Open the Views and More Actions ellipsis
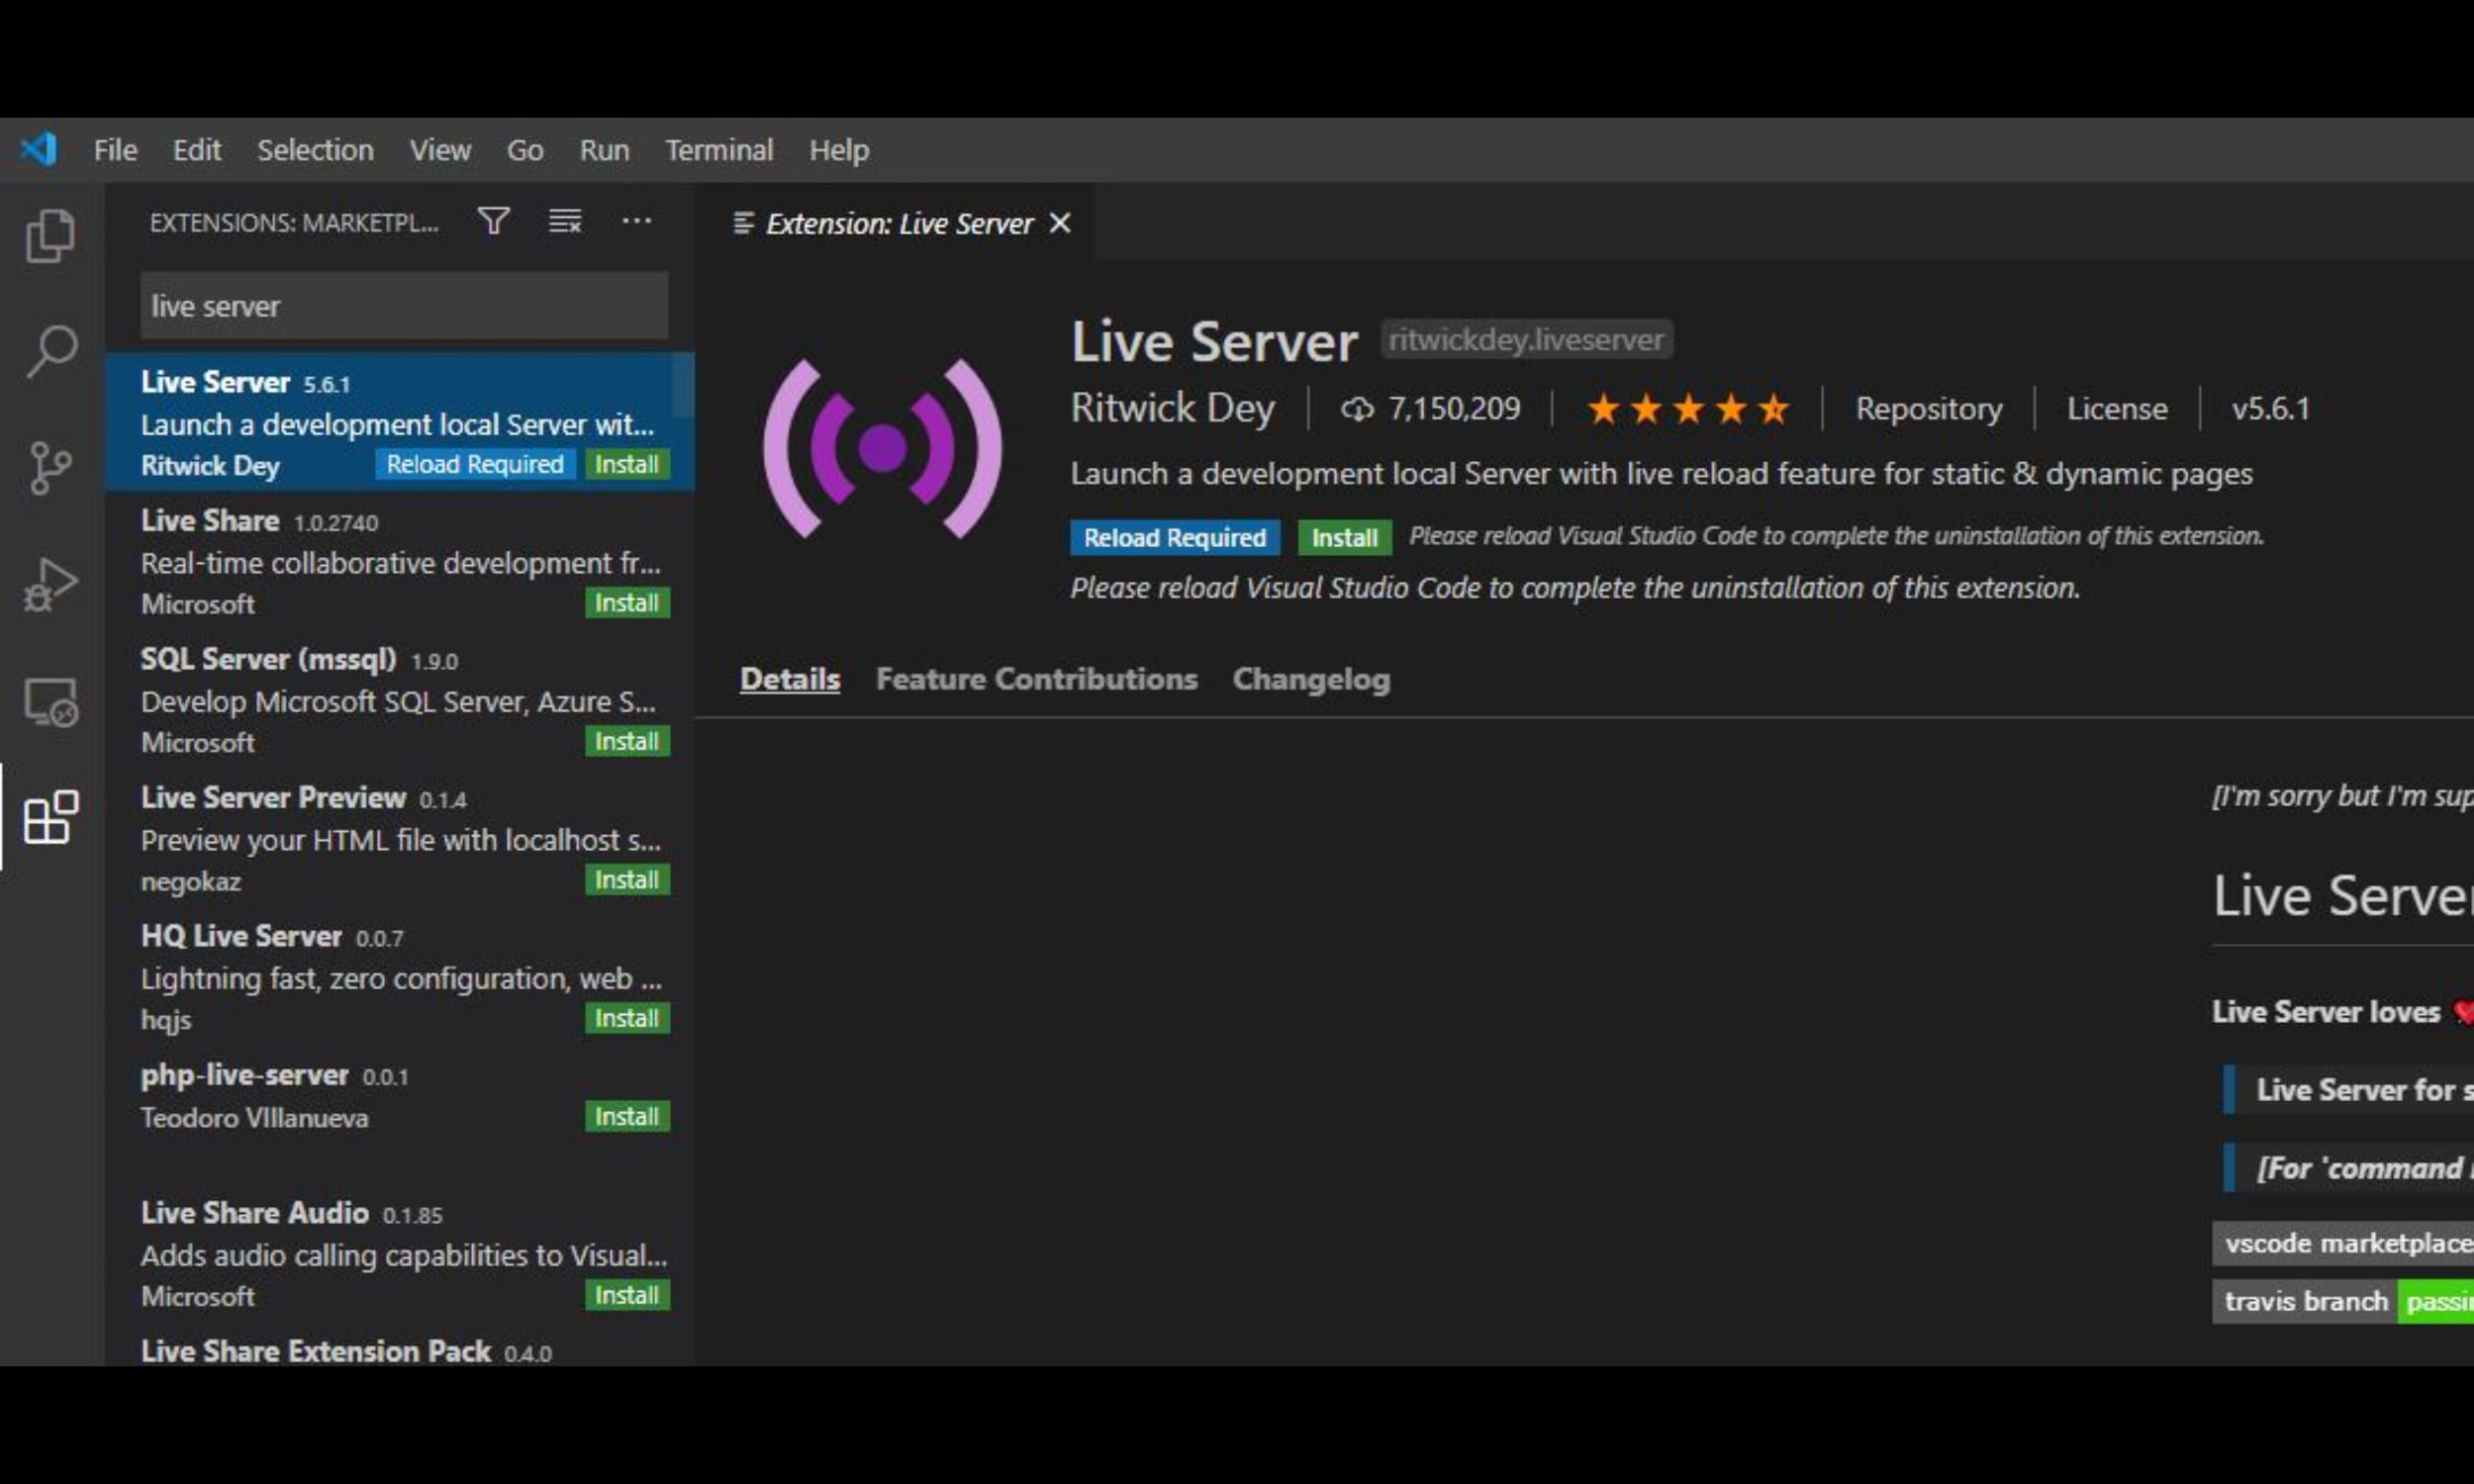Screen dimensions: 2474x1484 pyautogui.click(x=636, y=221)
